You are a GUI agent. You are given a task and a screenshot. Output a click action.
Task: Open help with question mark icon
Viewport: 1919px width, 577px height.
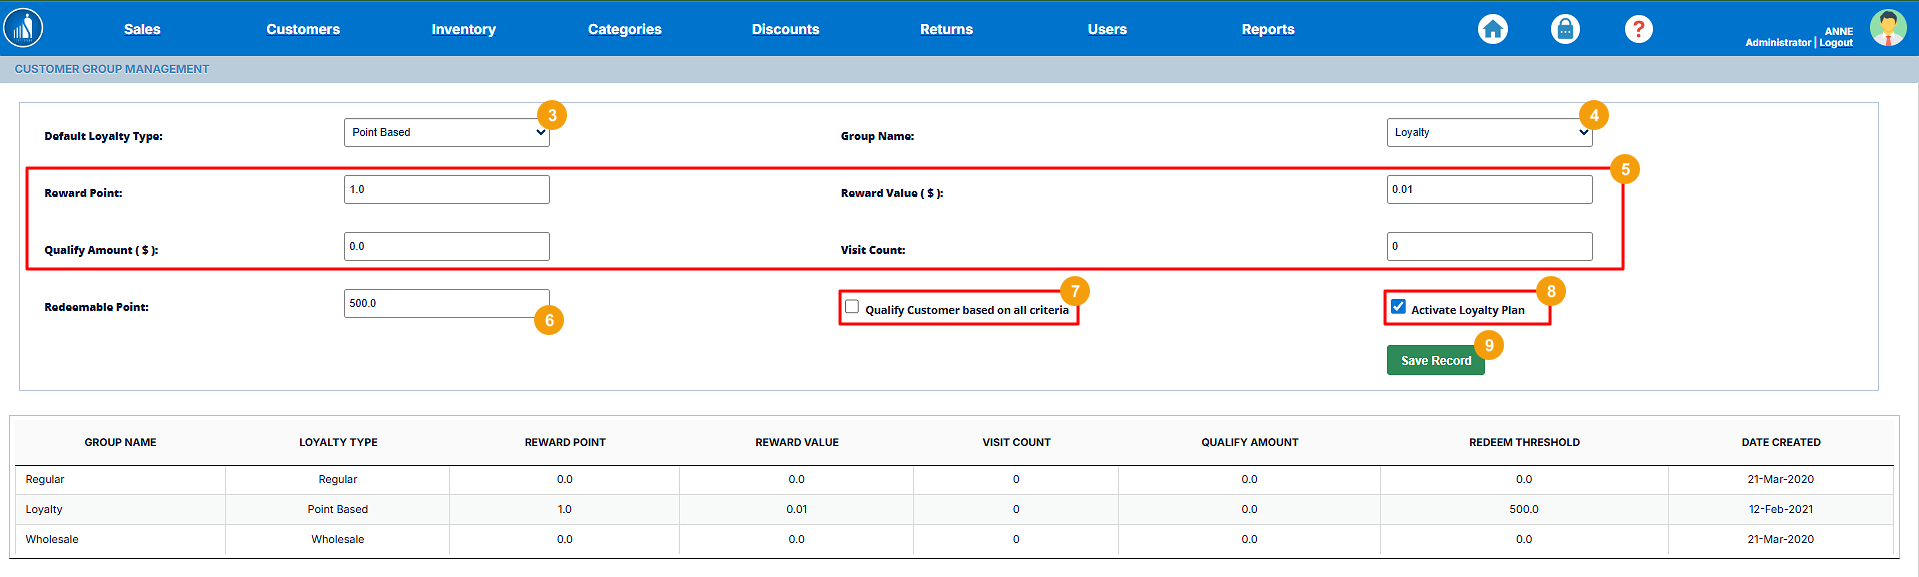tap(1638, 29)
